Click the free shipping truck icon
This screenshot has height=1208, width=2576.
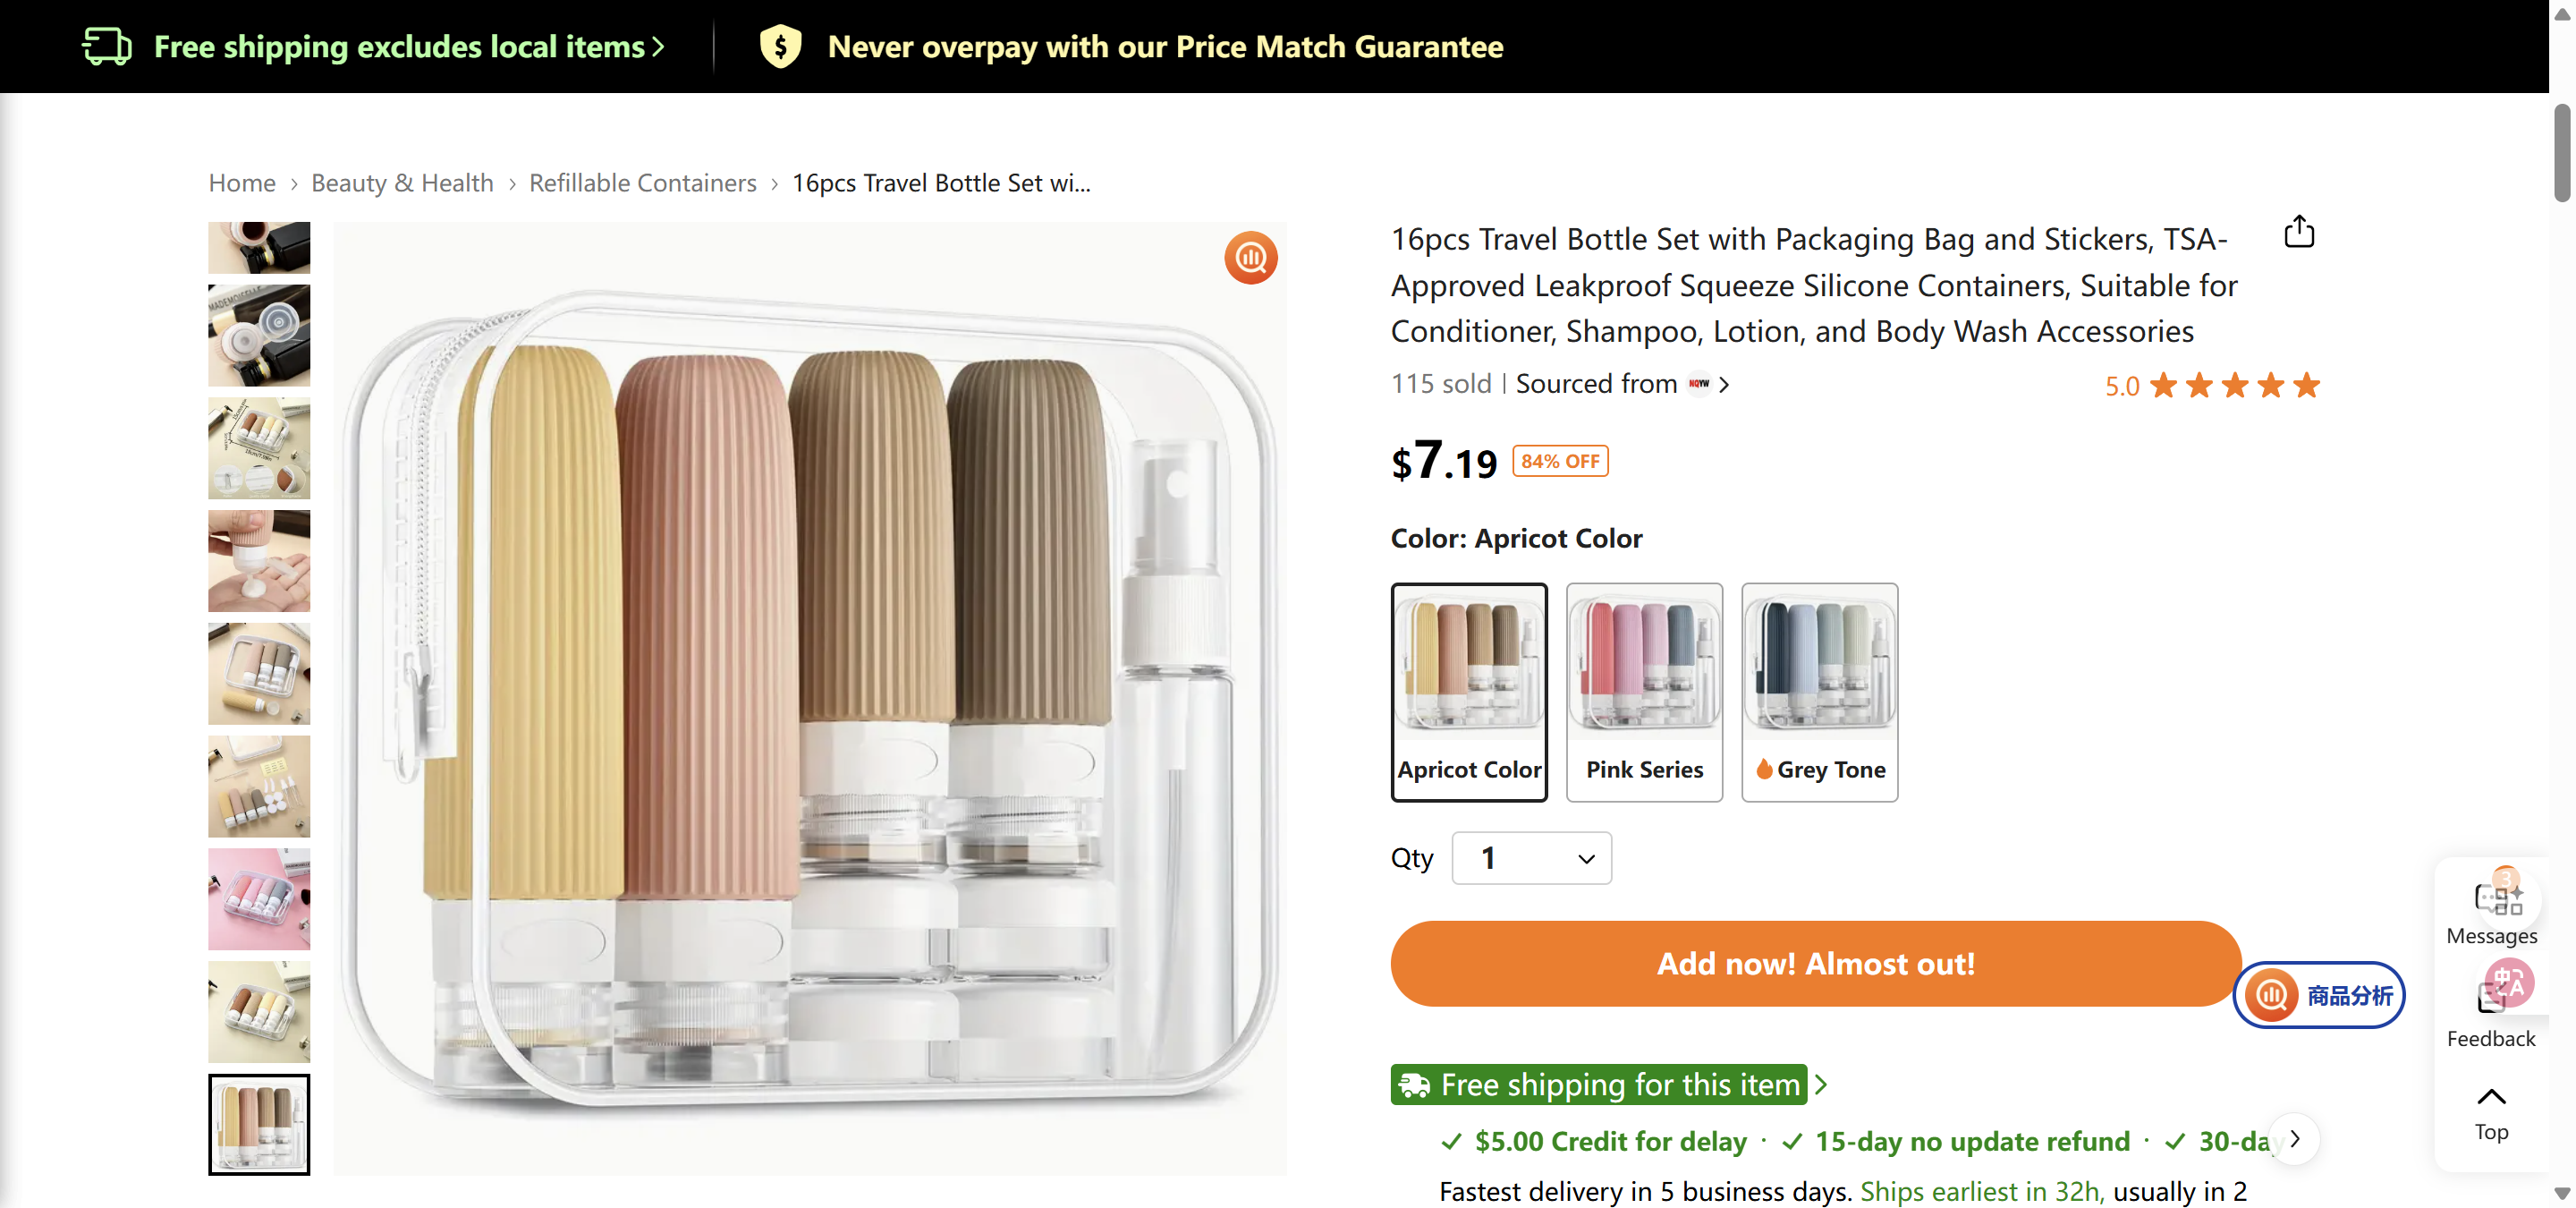(x=108, y=45)
